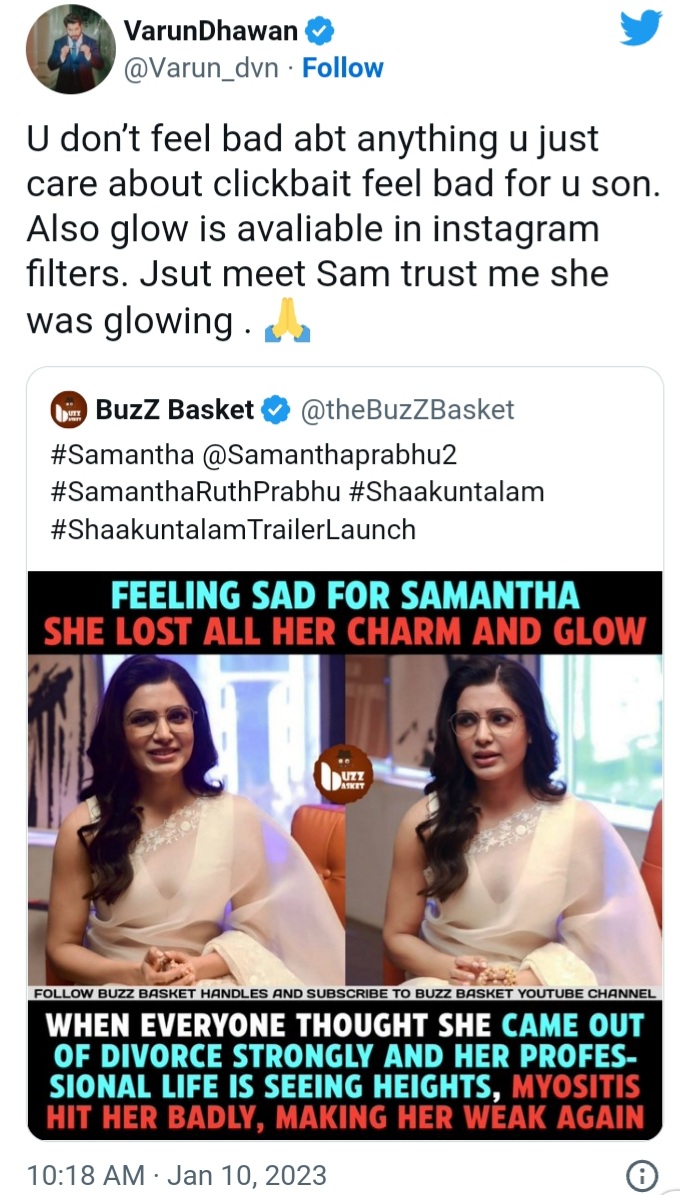Click the verified badge next to BuzZ Basket
The height and width of the screenshot is (1195, 680).
[274, 409]
